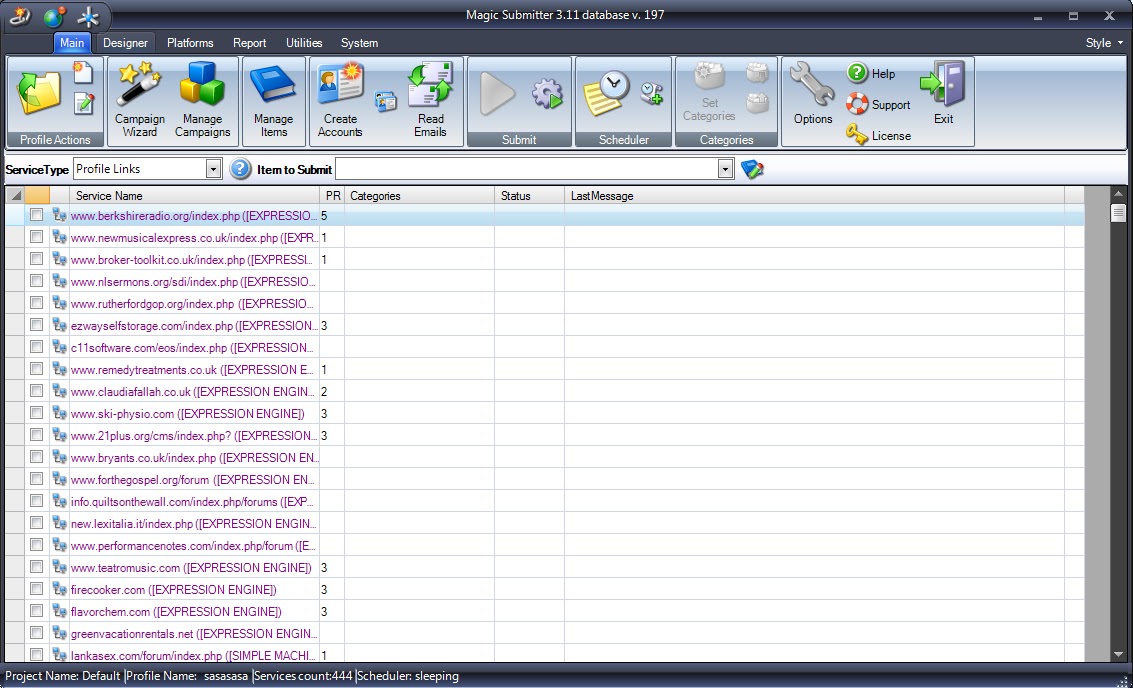Expand the Item to Submit dropdown arrow
The width and height of the screenshot is (1133, 688).
(x=725, y=169)
